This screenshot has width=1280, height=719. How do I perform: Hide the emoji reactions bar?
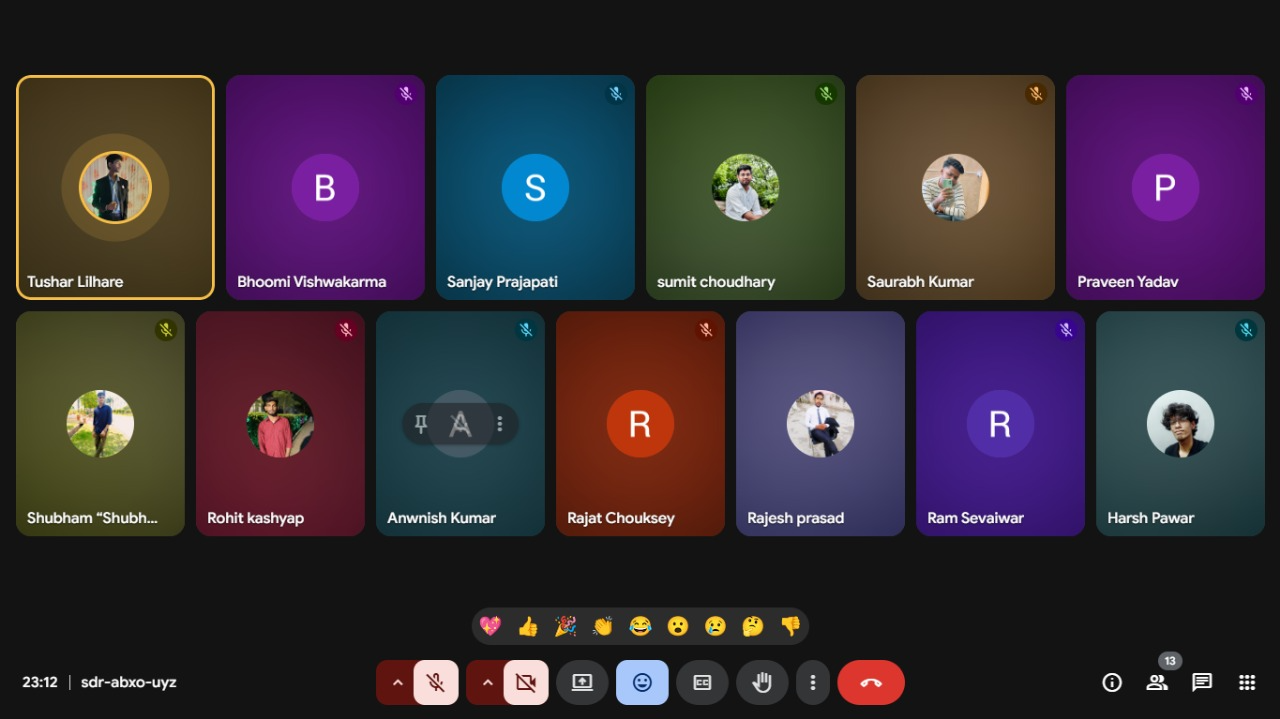[x=642, y=683]
